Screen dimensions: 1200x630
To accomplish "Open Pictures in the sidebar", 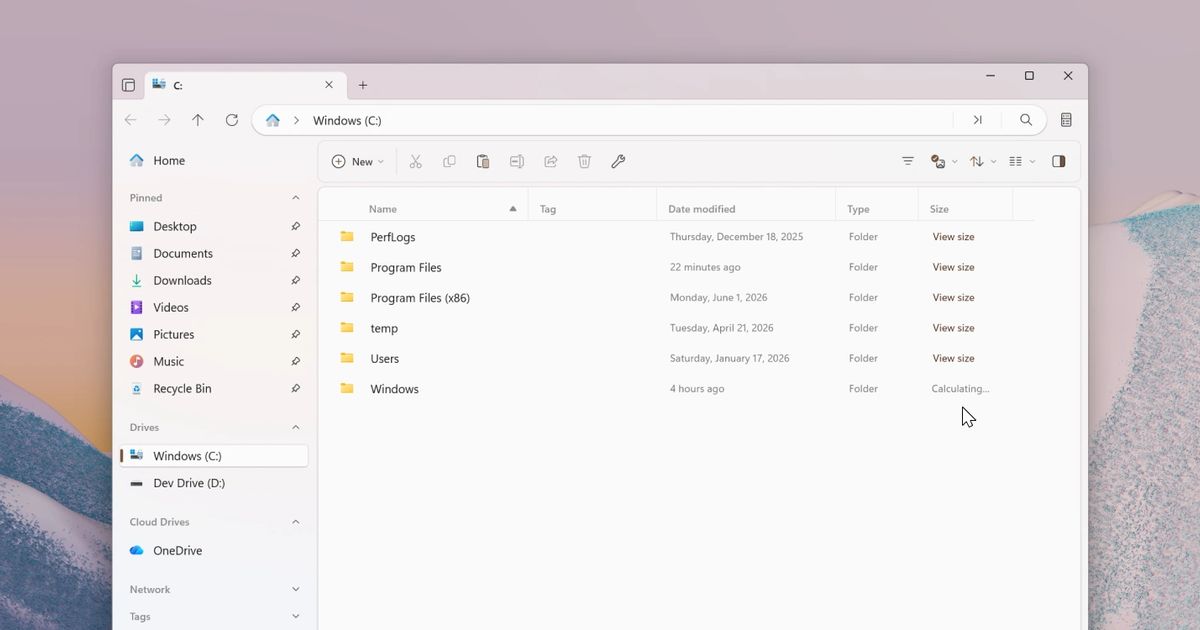I will (214, 334).
